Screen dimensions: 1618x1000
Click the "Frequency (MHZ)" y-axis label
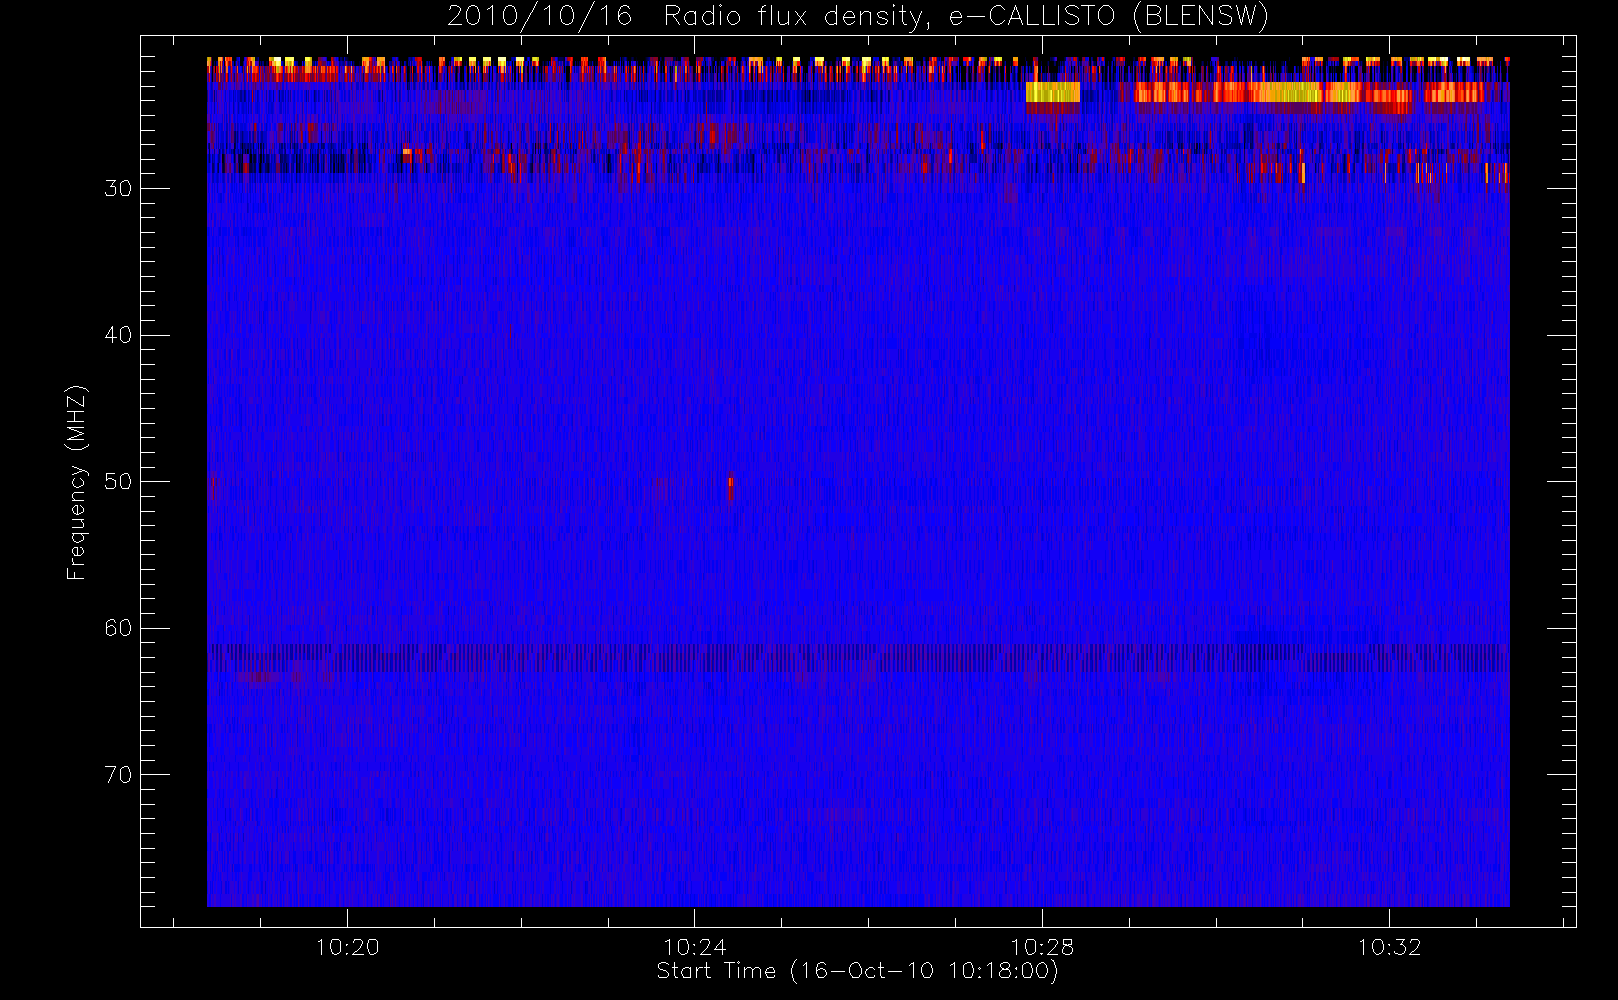point(77,482)
